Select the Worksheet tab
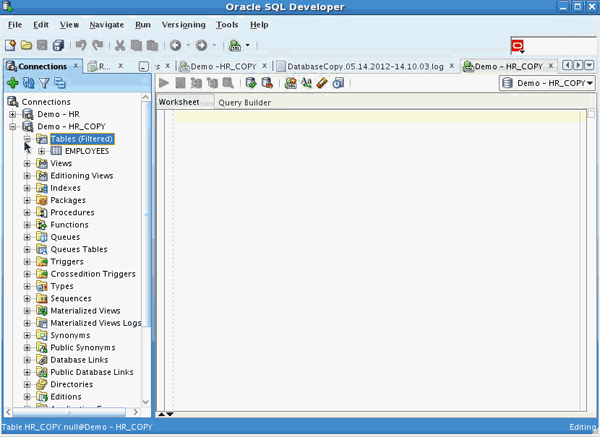 click(x=179, y=102)
